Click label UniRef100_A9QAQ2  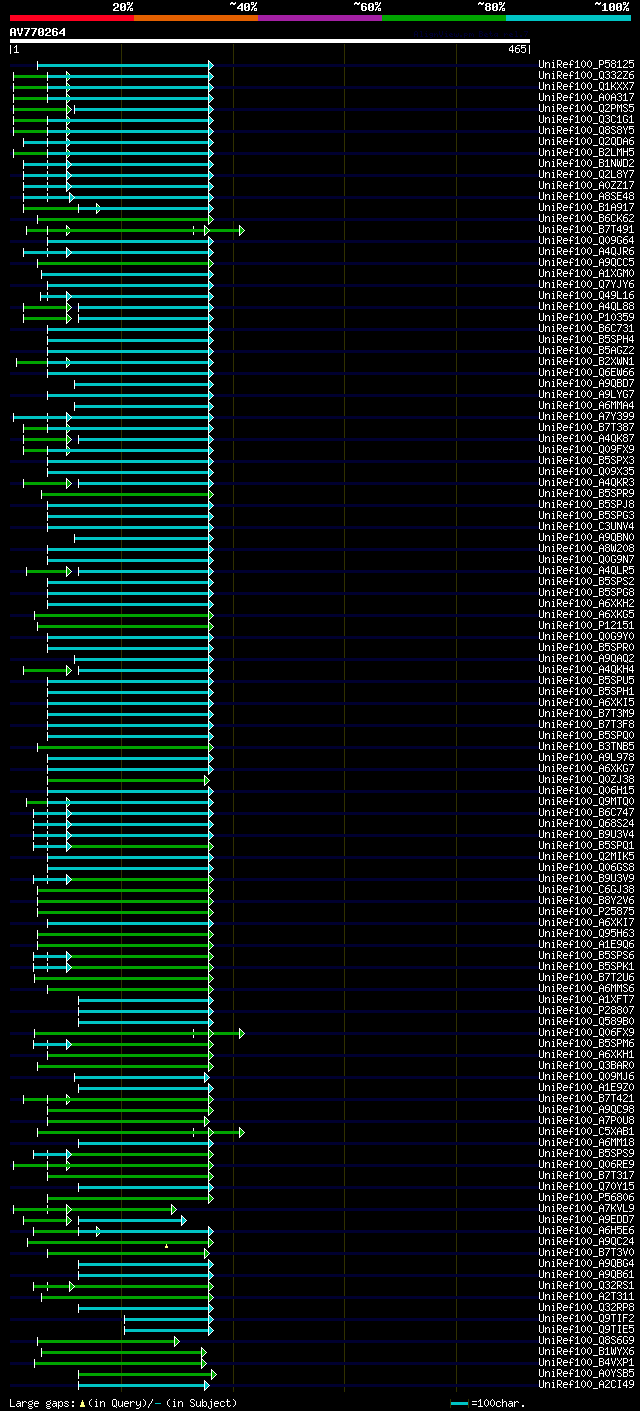coord(586,659)
